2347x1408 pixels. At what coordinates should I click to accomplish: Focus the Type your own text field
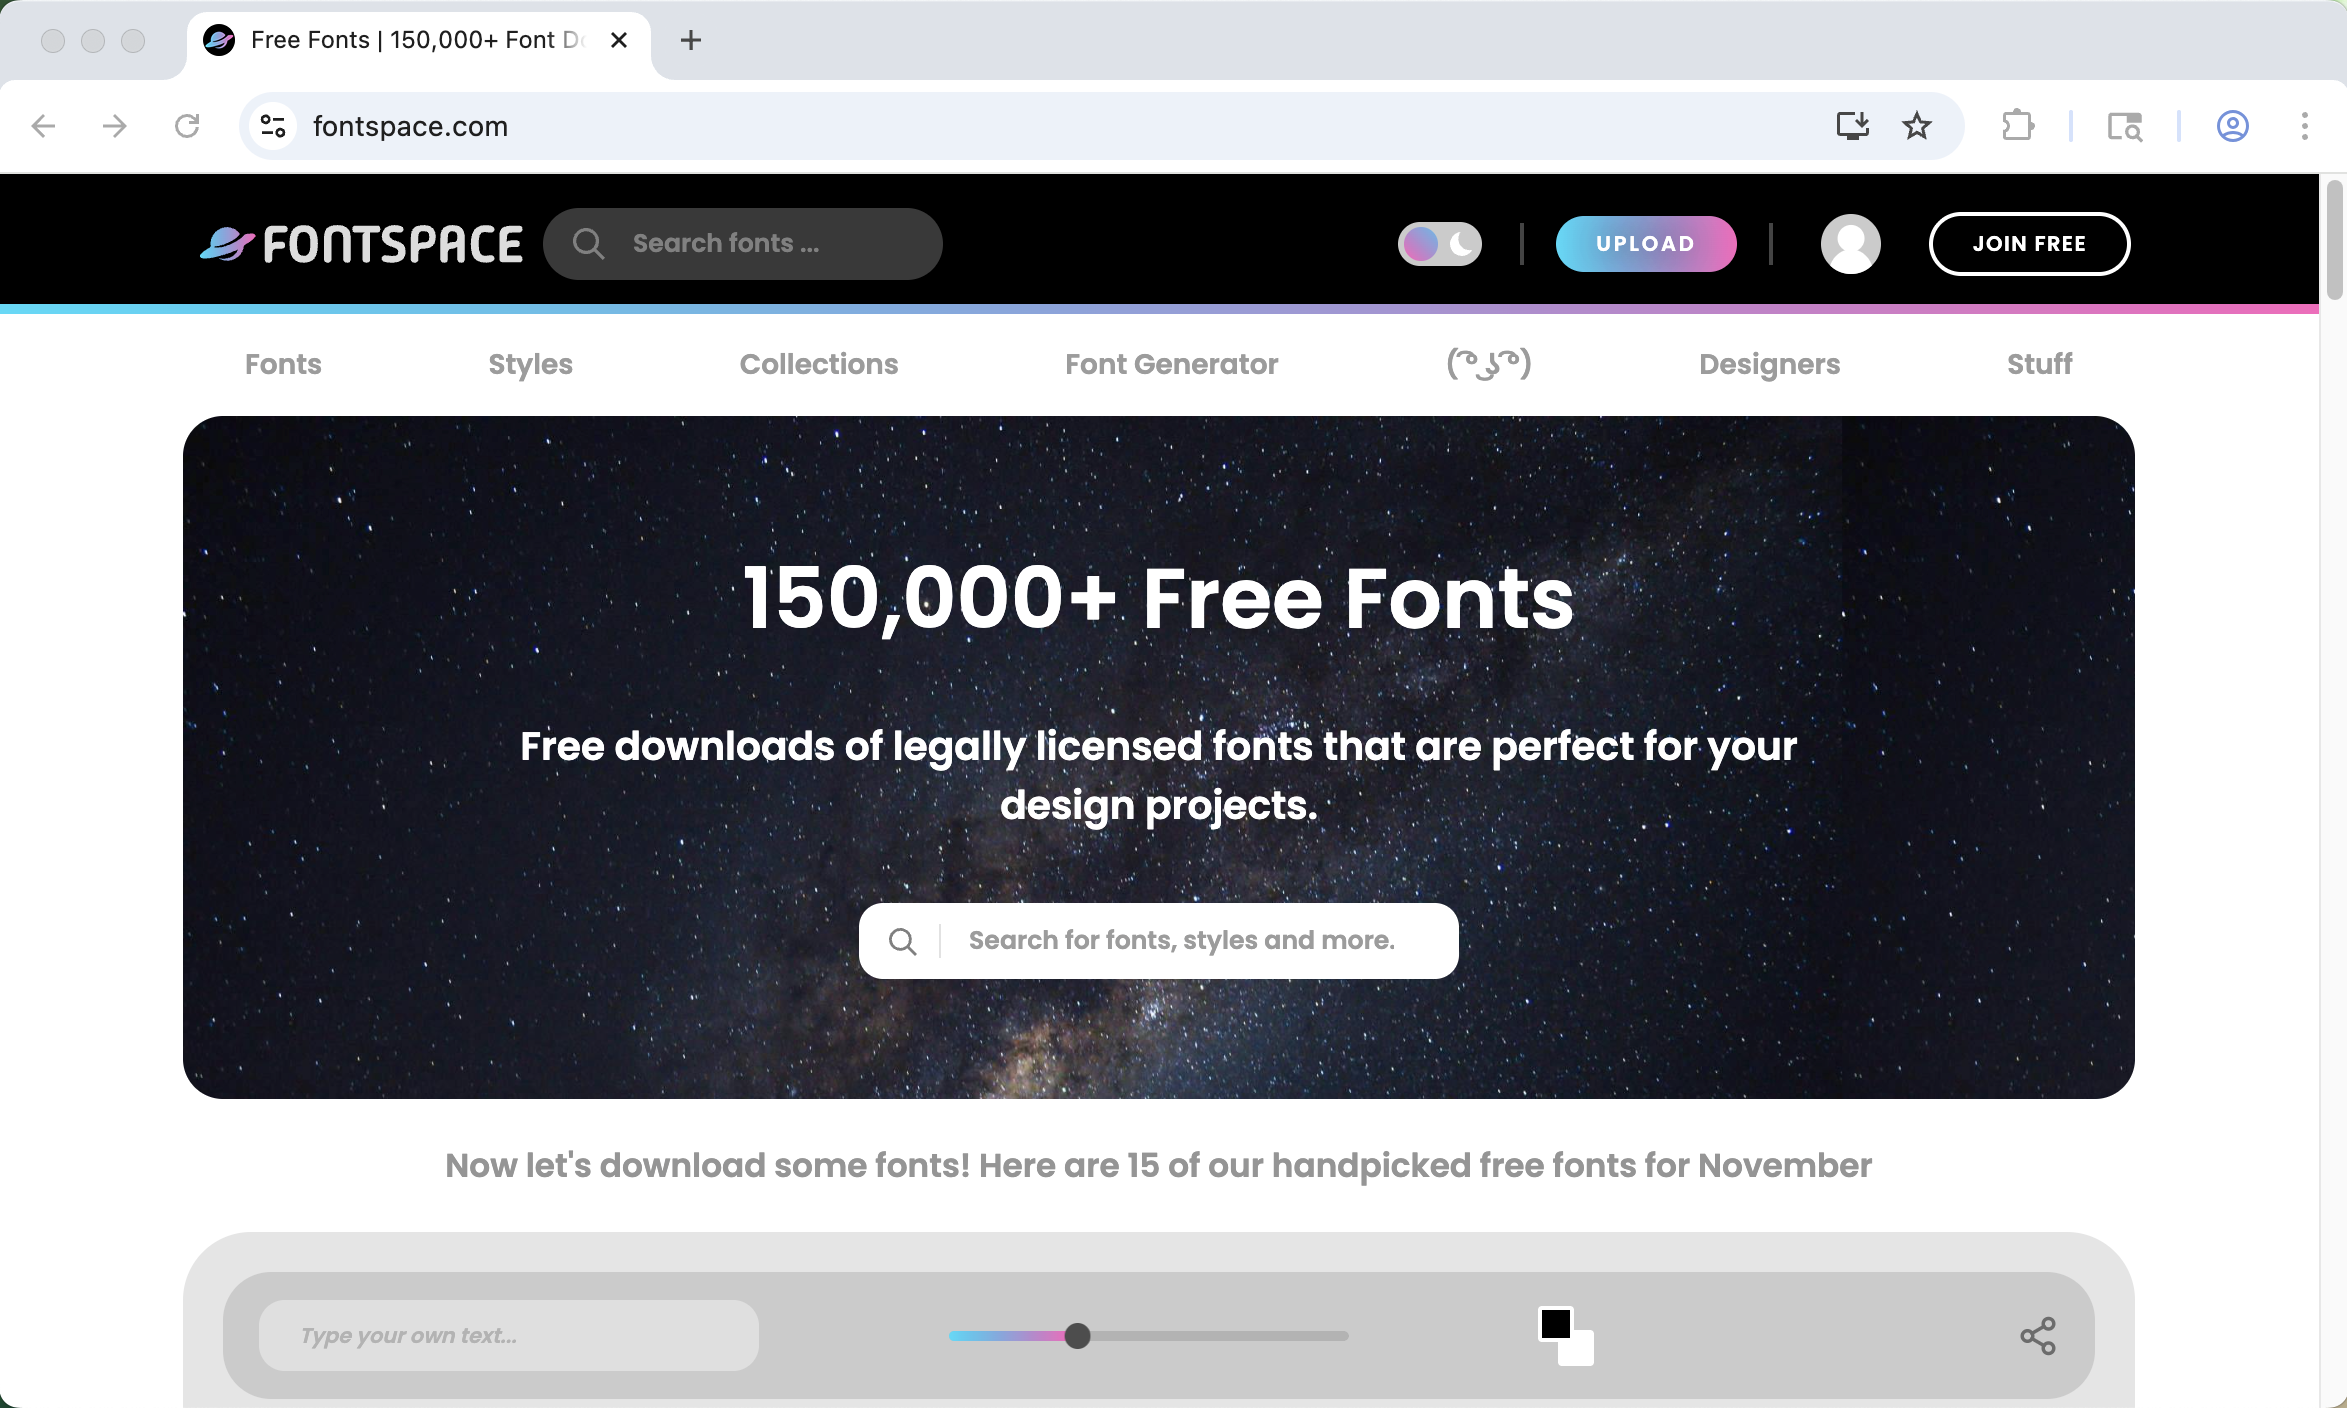[508, 1336]
